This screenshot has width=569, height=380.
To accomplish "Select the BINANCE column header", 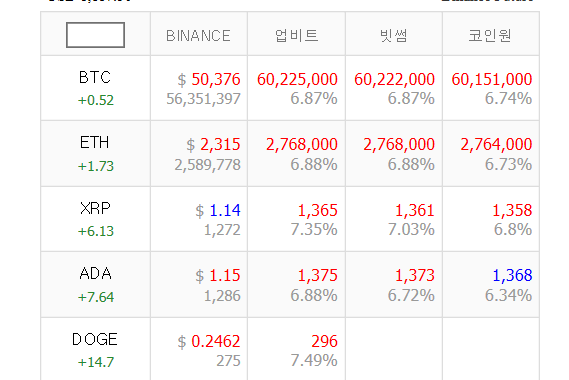I will [198, 36].
